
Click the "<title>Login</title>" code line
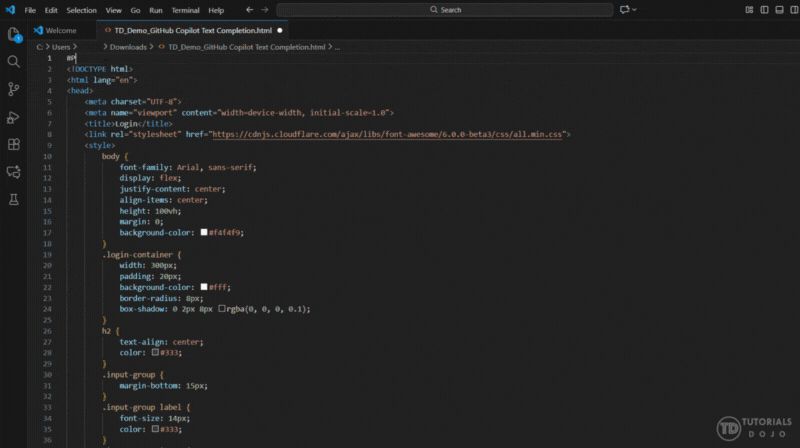129,123
